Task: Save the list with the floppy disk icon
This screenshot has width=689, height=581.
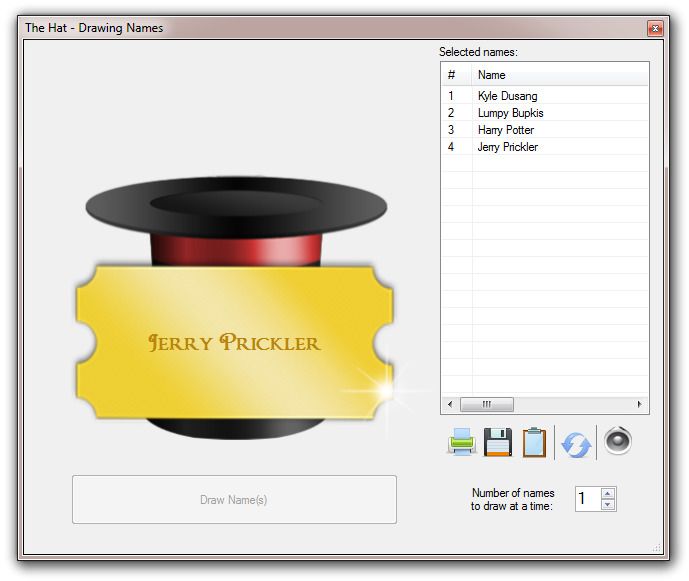Action: tap(498, 442)
